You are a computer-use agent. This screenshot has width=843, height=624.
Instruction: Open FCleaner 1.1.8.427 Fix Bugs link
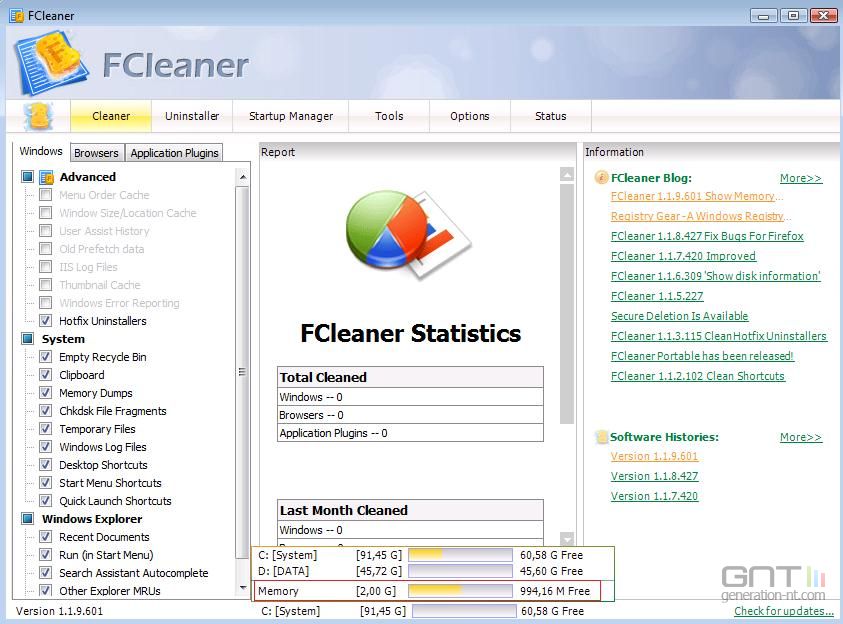click(707, 236)
